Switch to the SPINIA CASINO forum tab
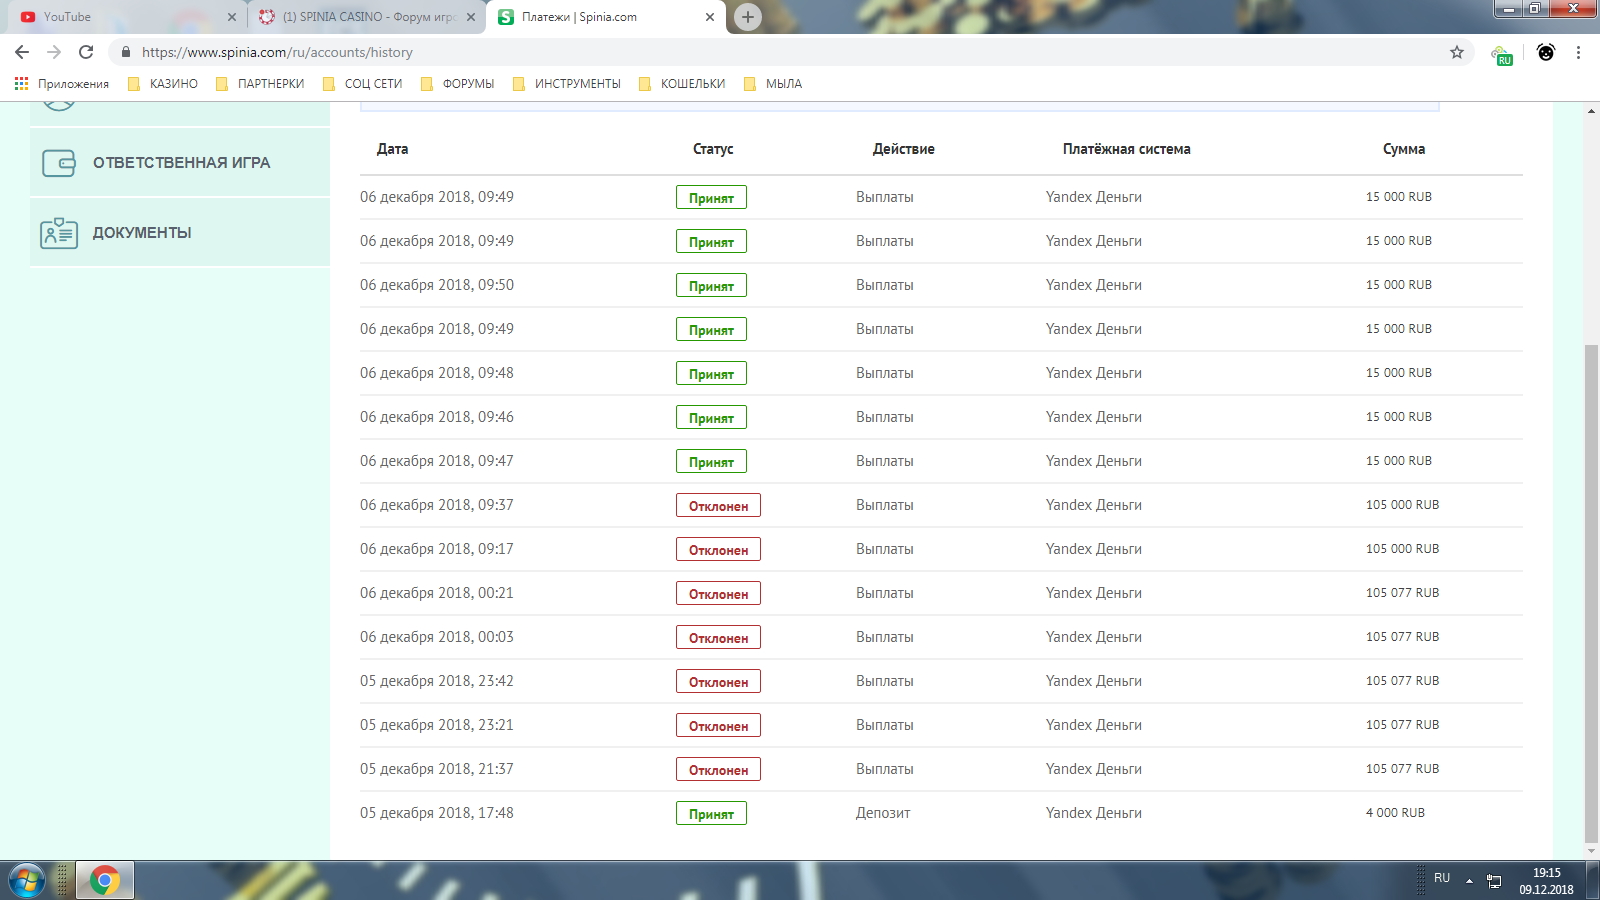The width and height of the screenshot is (1600, 900). (367, 17)
